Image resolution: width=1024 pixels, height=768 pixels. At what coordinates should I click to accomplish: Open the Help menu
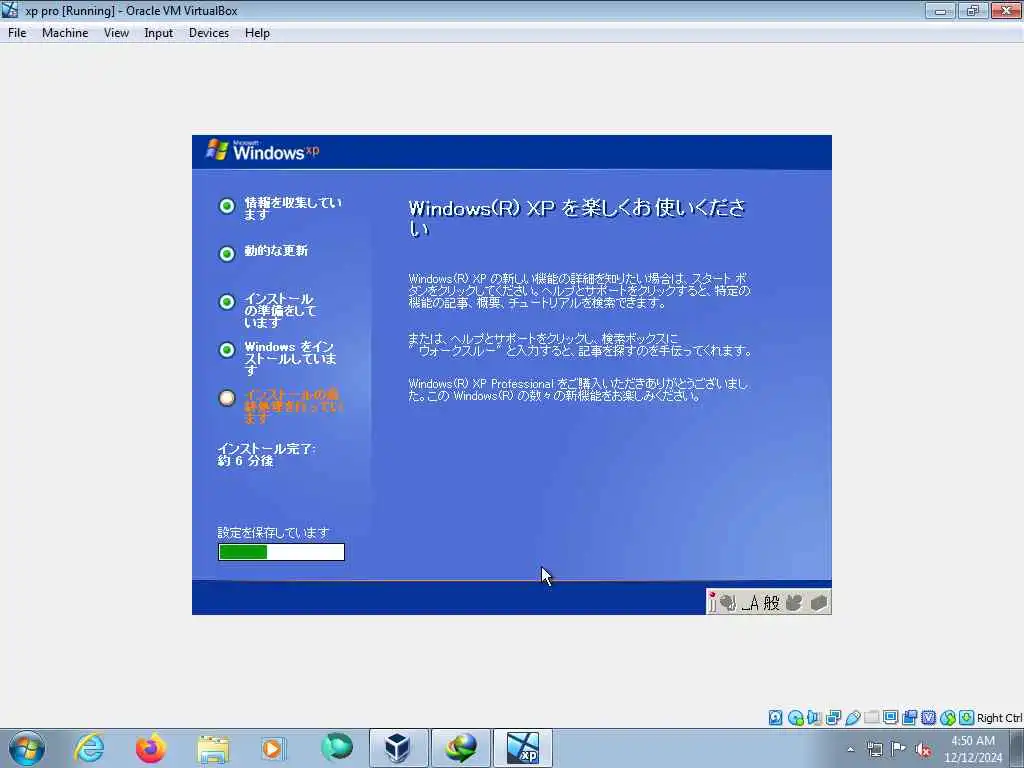[257, 33]
